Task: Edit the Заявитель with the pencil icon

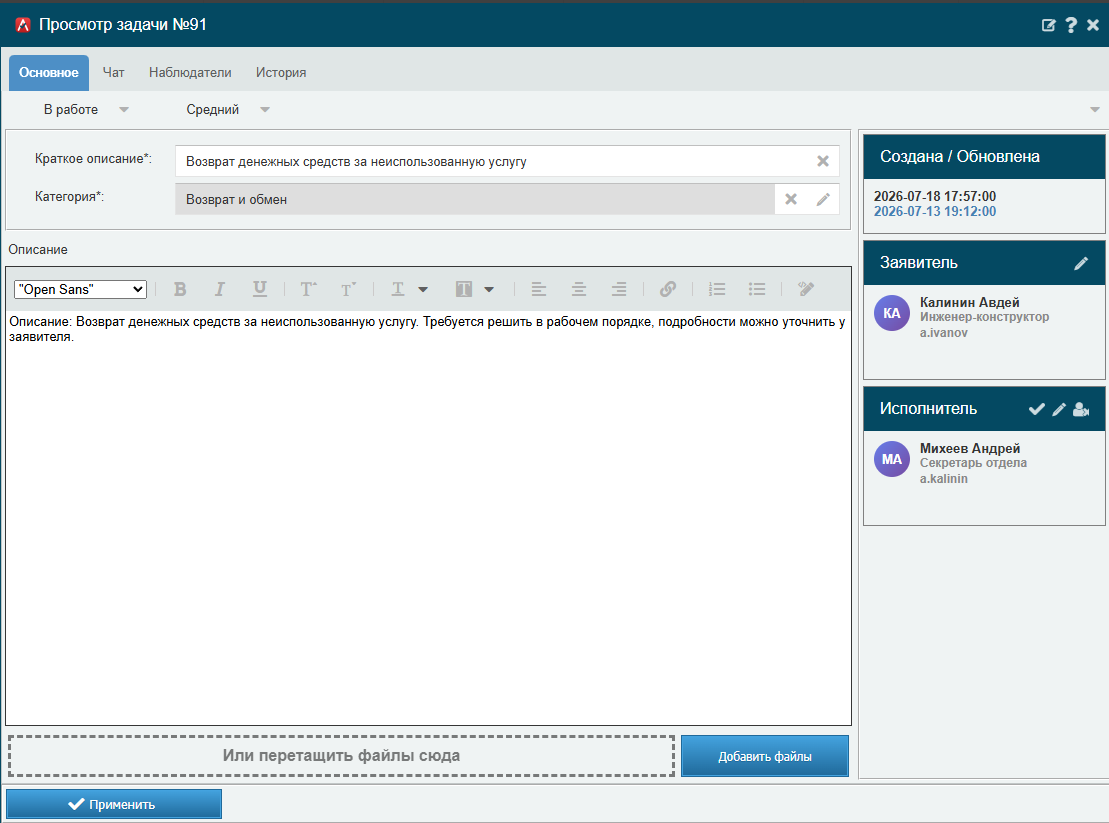Action: 1081,264
